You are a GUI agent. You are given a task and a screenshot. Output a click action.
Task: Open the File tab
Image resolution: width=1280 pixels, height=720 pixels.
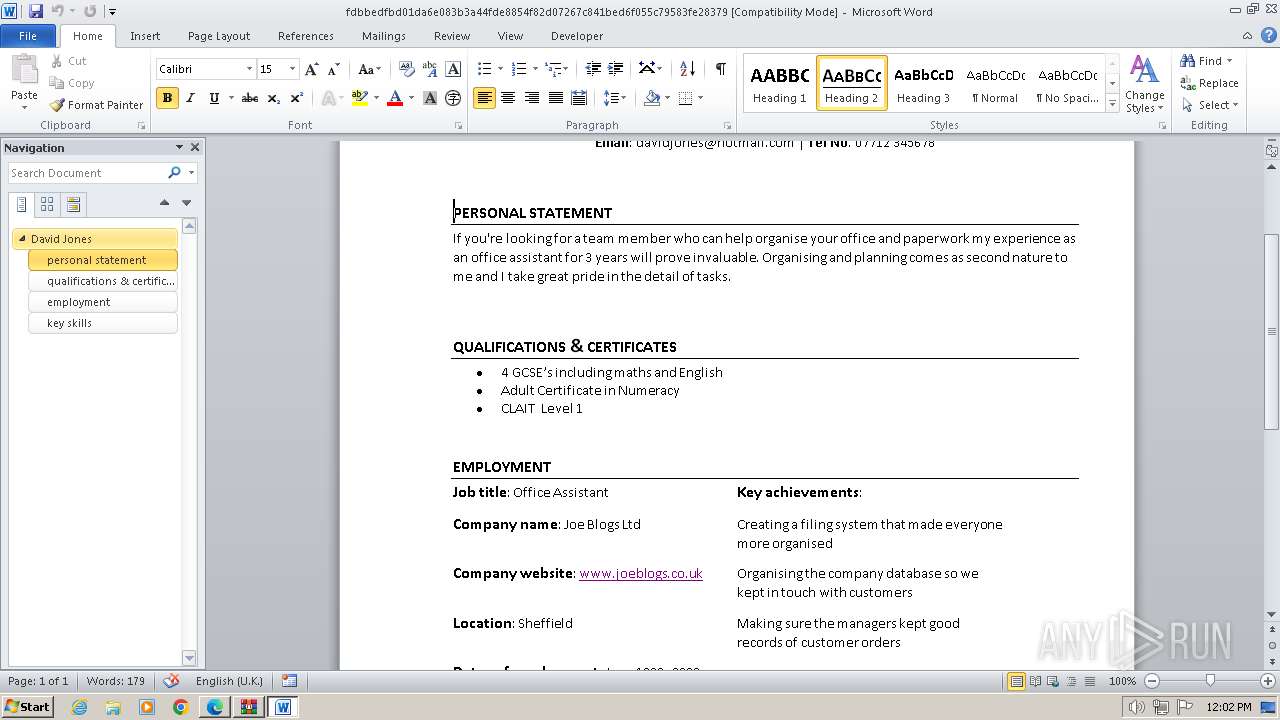click(x=28, y=36)
